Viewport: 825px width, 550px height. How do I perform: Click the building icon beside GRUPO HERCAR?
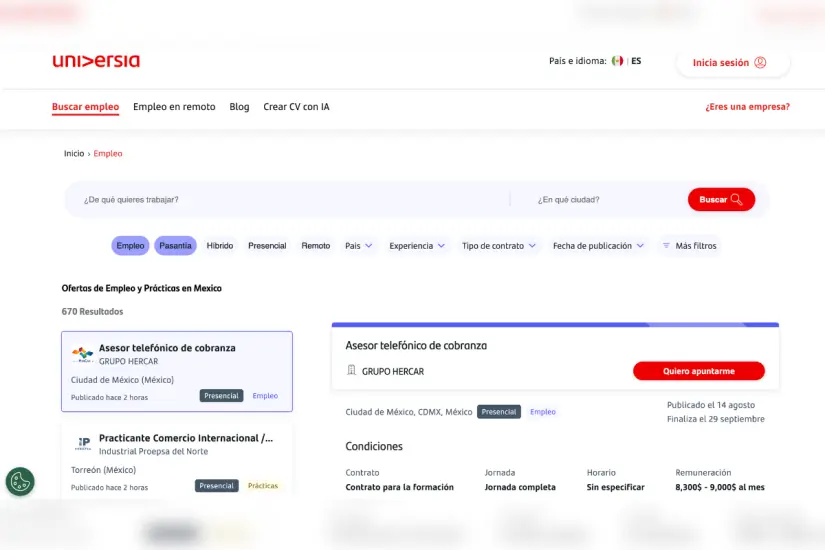[351, 371]
